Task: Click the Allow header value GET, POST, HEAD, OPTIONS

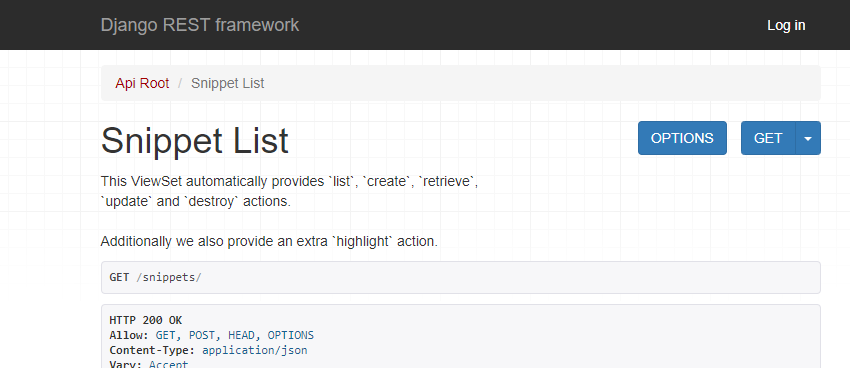Action: tap(235, 335)
